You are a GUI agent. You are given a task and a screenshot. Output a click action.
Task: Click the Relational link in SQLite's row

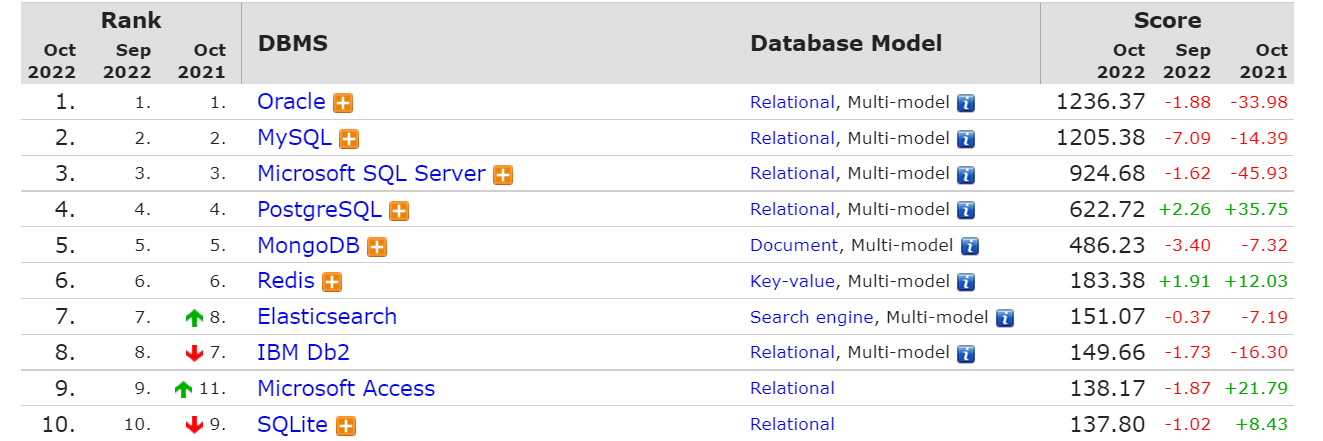[792, 425]
